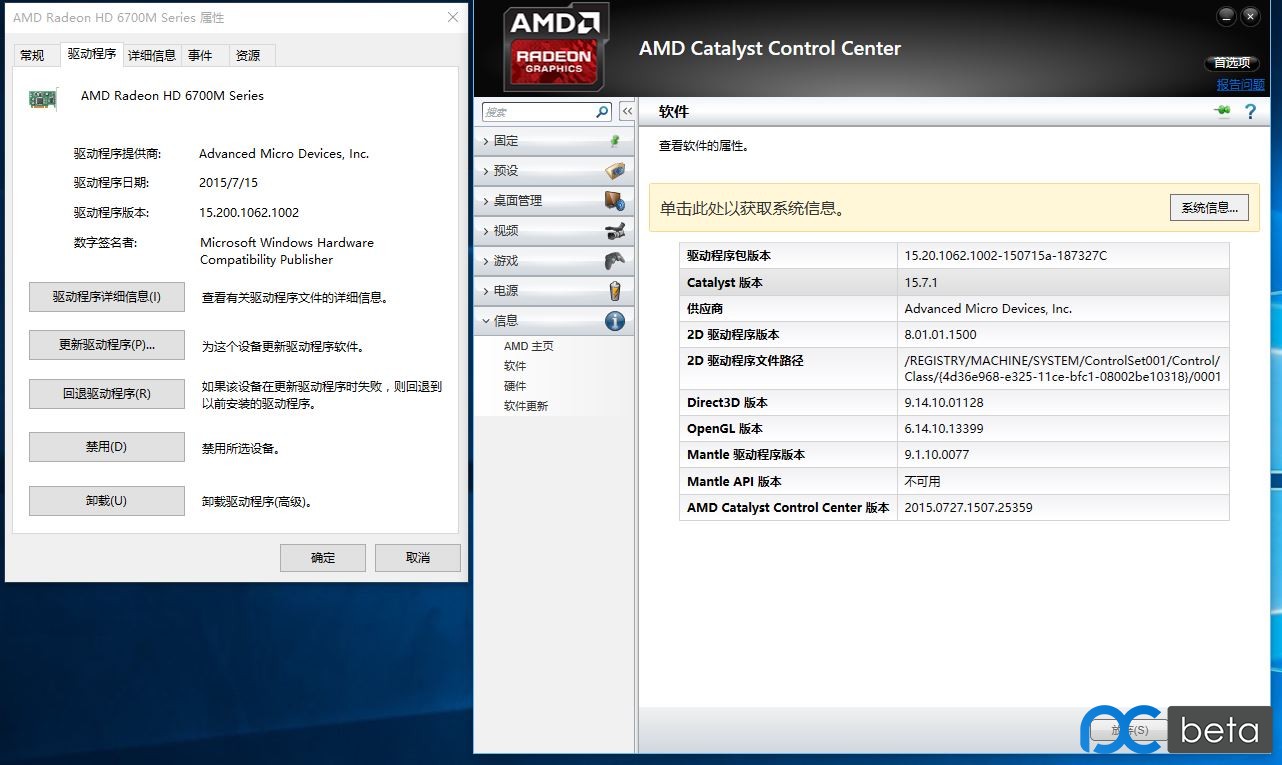Click the yellow 单击此处以获取系统信息 banner
Image resolution: width=1282 pixels, height=765 pixels.
point(954,208)
